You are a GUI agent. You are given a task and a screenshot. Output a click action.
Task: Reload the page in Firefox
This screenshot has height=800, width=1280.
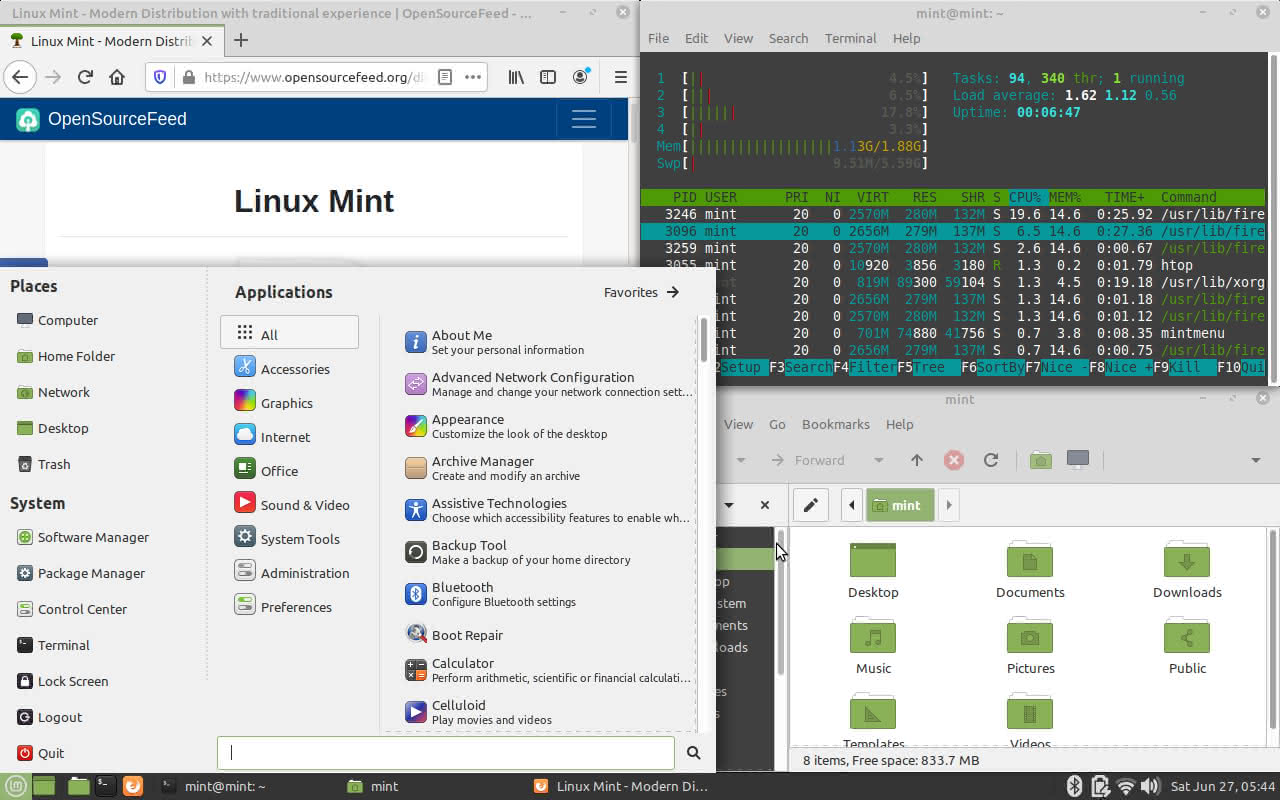tap(85, 77)
